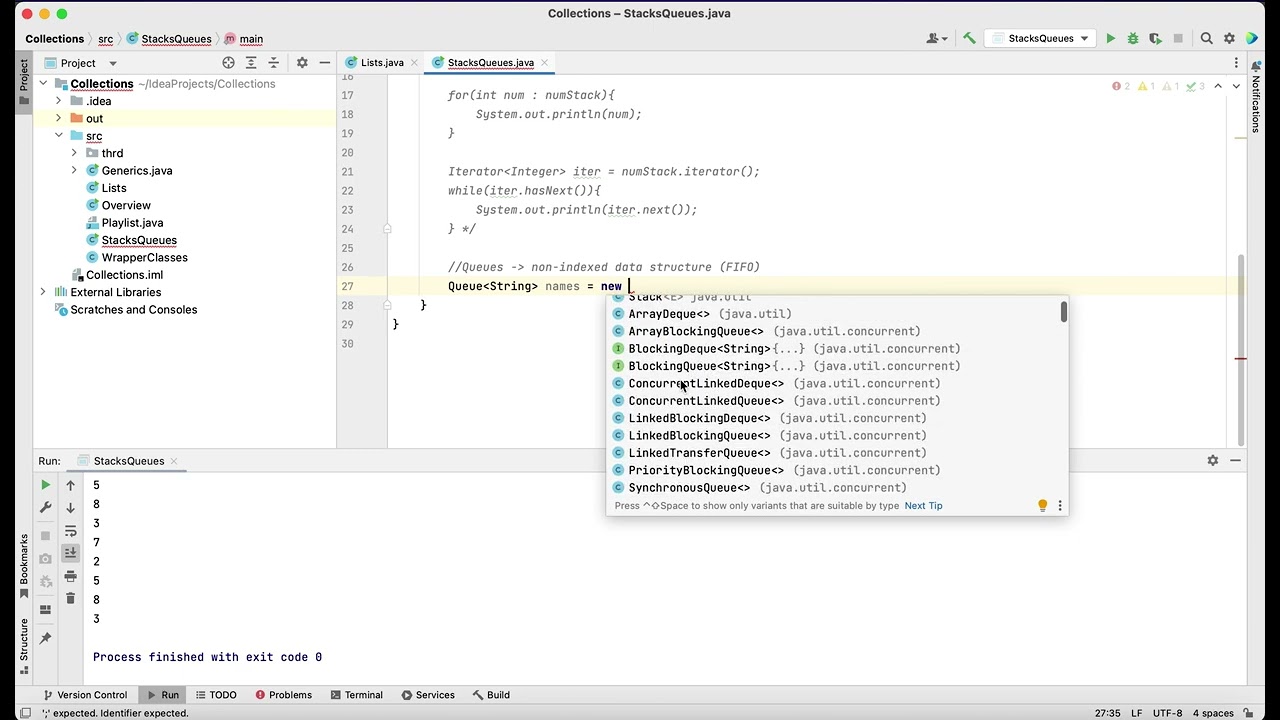This screenshot has width=1280, height=720.
Task: Rerun StacksQueues in Run panel
Action: (45, 485)
